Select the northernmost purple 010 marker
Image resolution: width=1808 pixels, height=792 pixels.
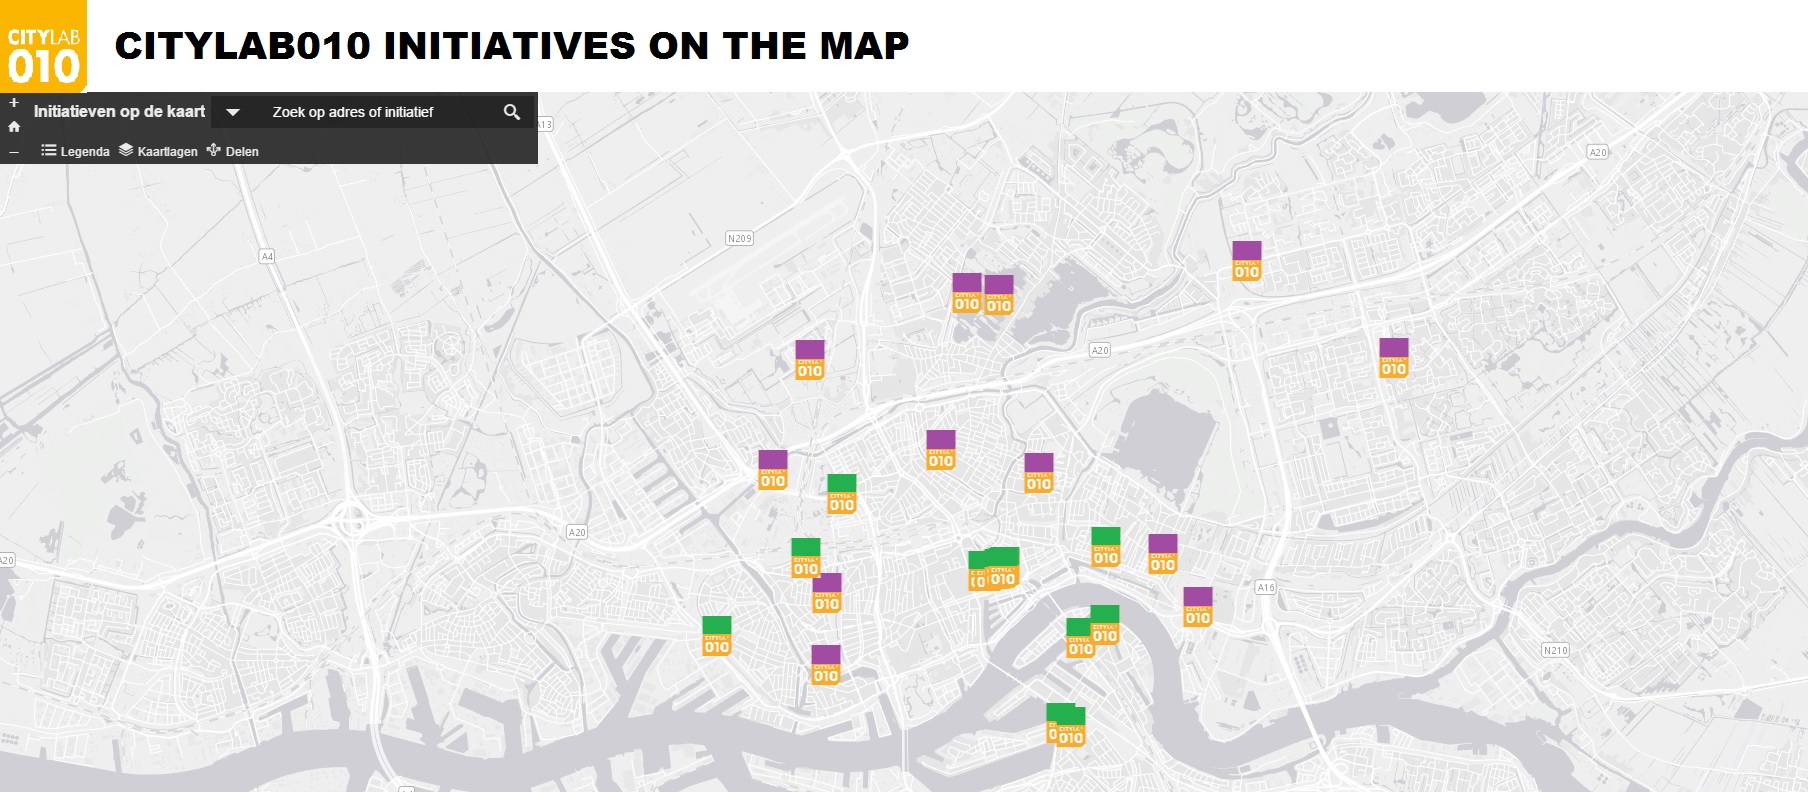pyautogui.click(x=1246, y=261)
